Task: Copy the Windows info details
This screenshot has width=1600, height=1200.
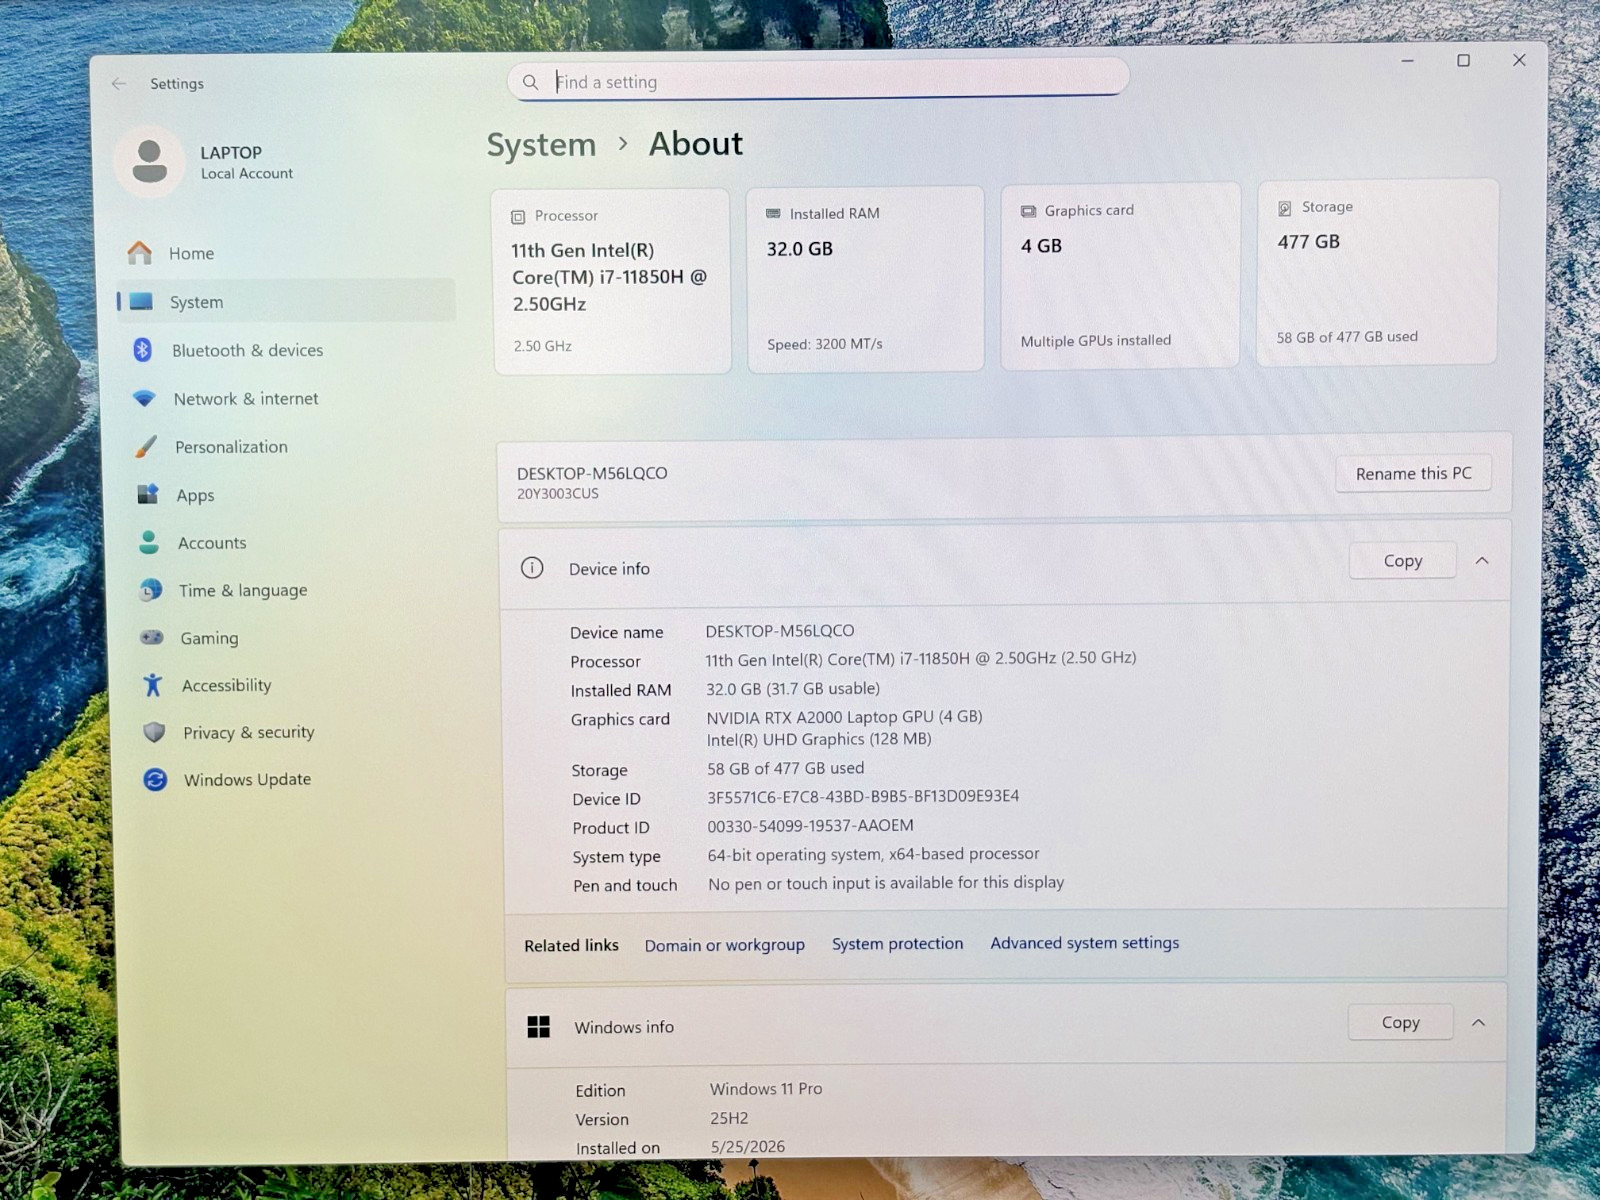Action: click(1400, 1022)
